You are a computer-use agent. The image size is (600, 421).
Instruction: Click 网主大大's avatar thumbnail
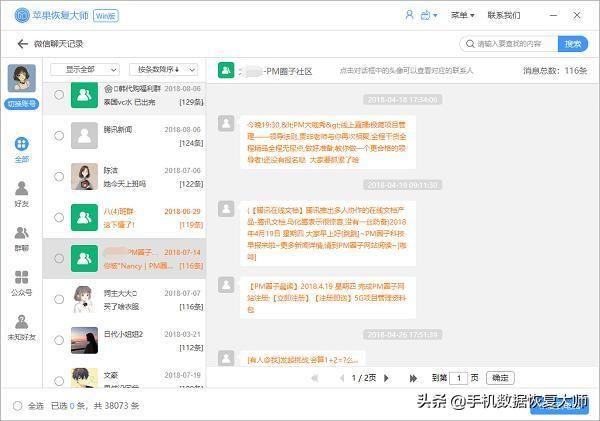[85, 299]
